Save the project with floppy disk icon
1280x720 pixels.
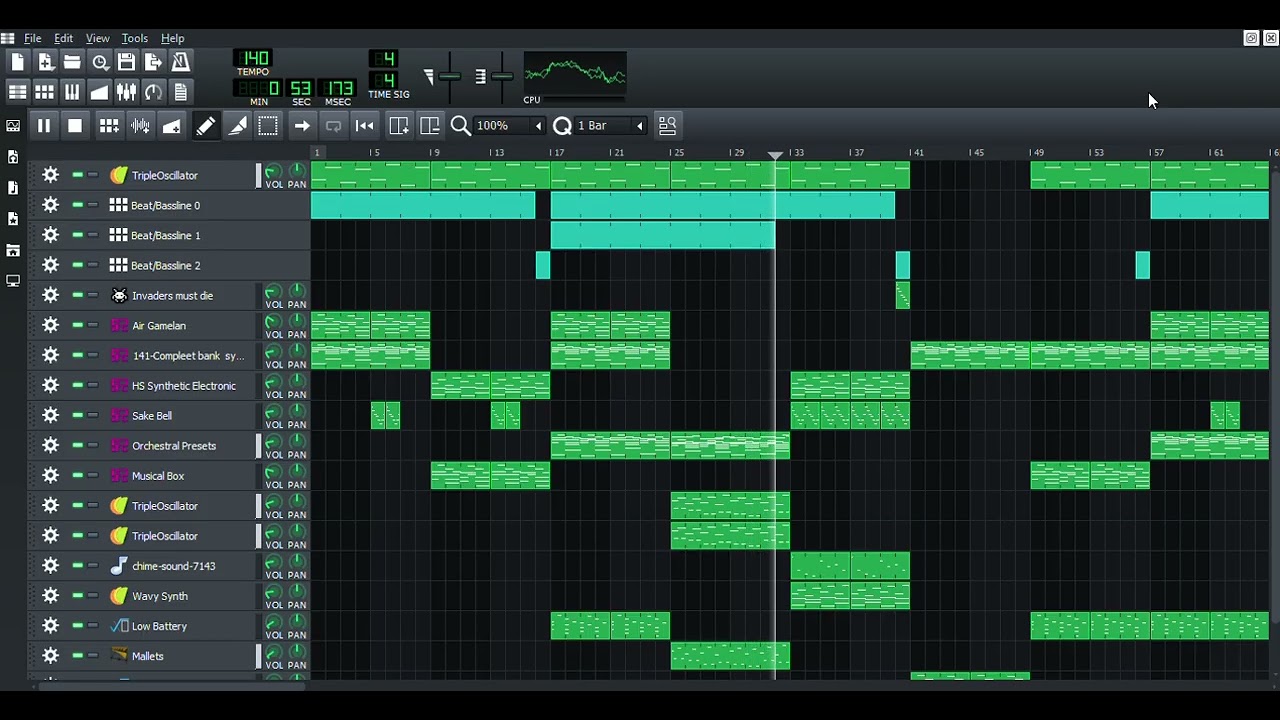pyautogui.click(x=126, y=62)
